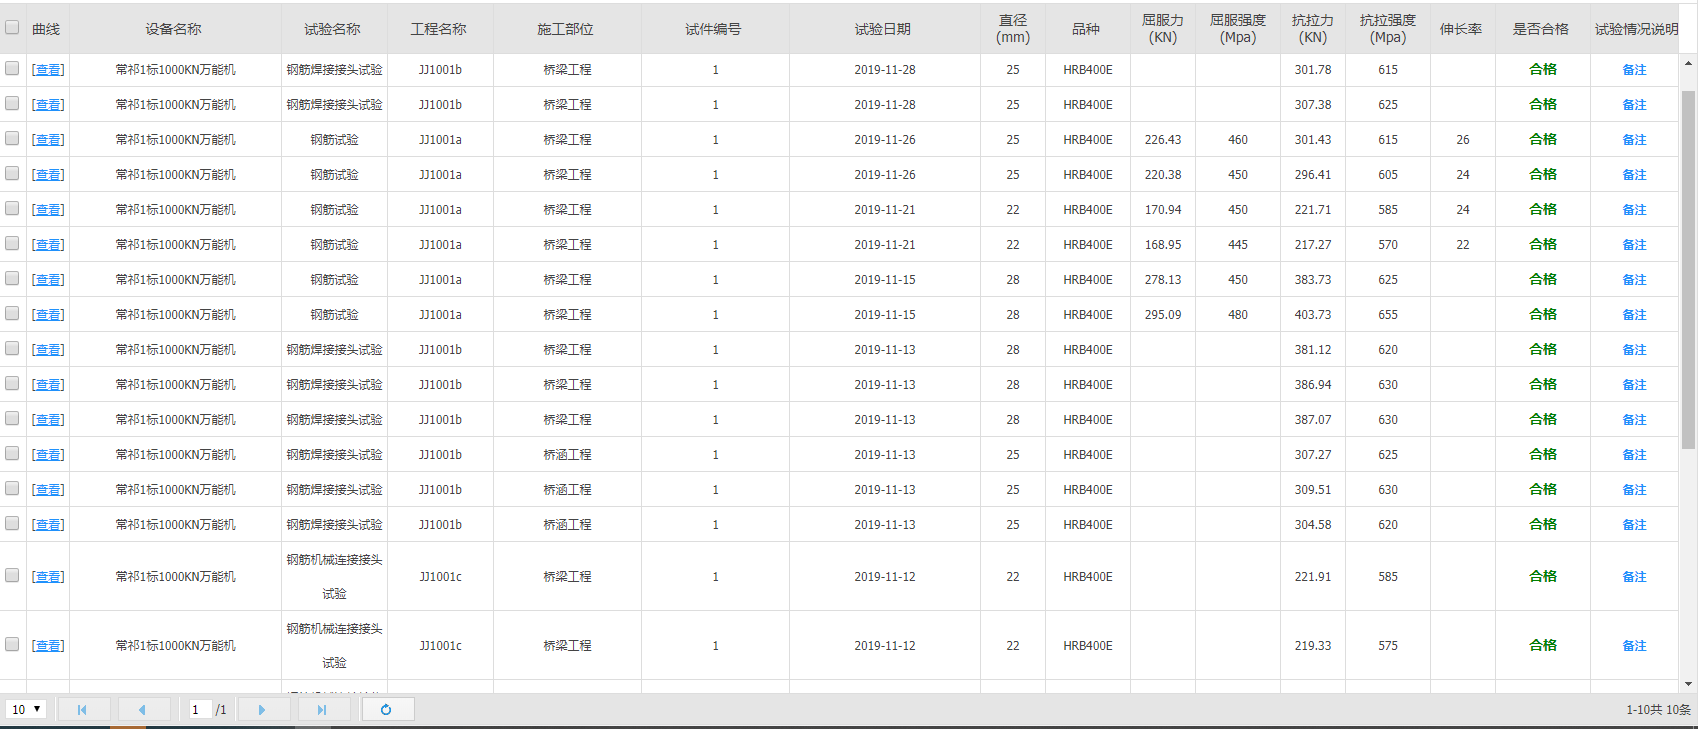Screen dimensions: 1698x729
Task: Open 查看 link for 221.91 row
Action: click(x=48, y=577)
